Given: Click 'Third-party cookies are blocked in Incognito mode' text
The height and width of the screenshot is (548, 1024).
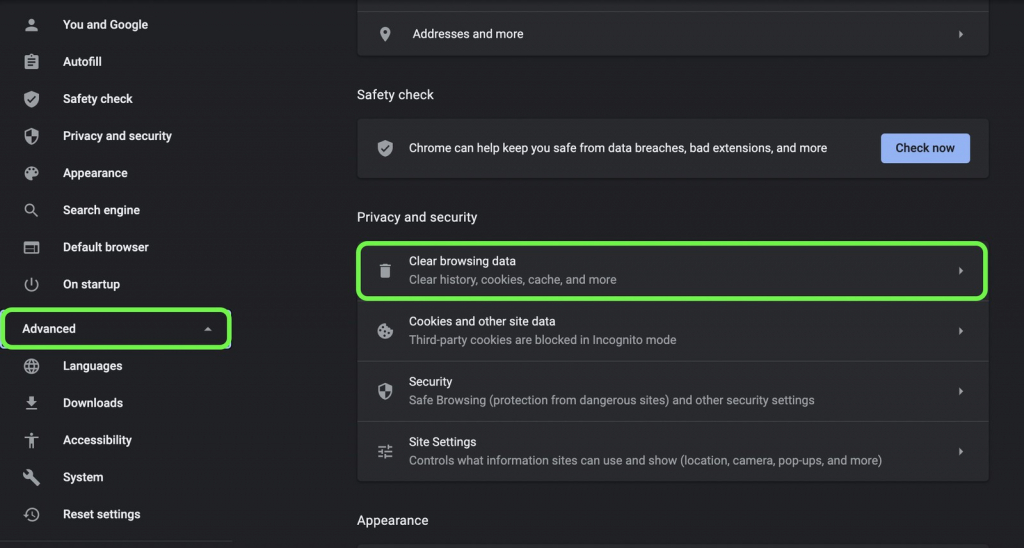Looking at the screenshot, I should tap(543, 340).
